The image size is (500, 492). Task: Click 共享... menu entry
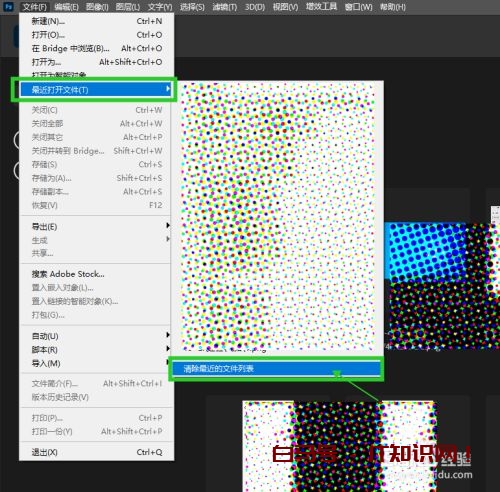click(x=97, y=253)
